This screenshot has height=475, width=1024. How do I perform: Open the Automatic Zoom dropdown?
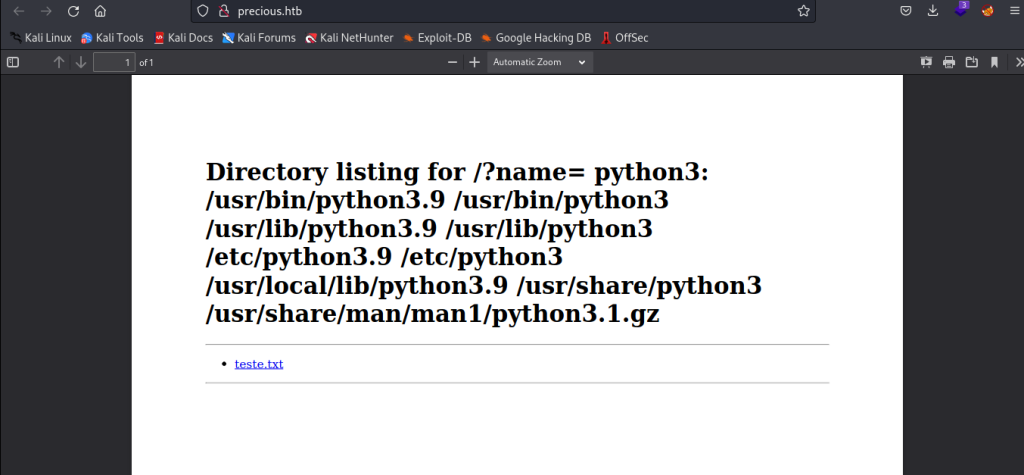tap(540, 62)
